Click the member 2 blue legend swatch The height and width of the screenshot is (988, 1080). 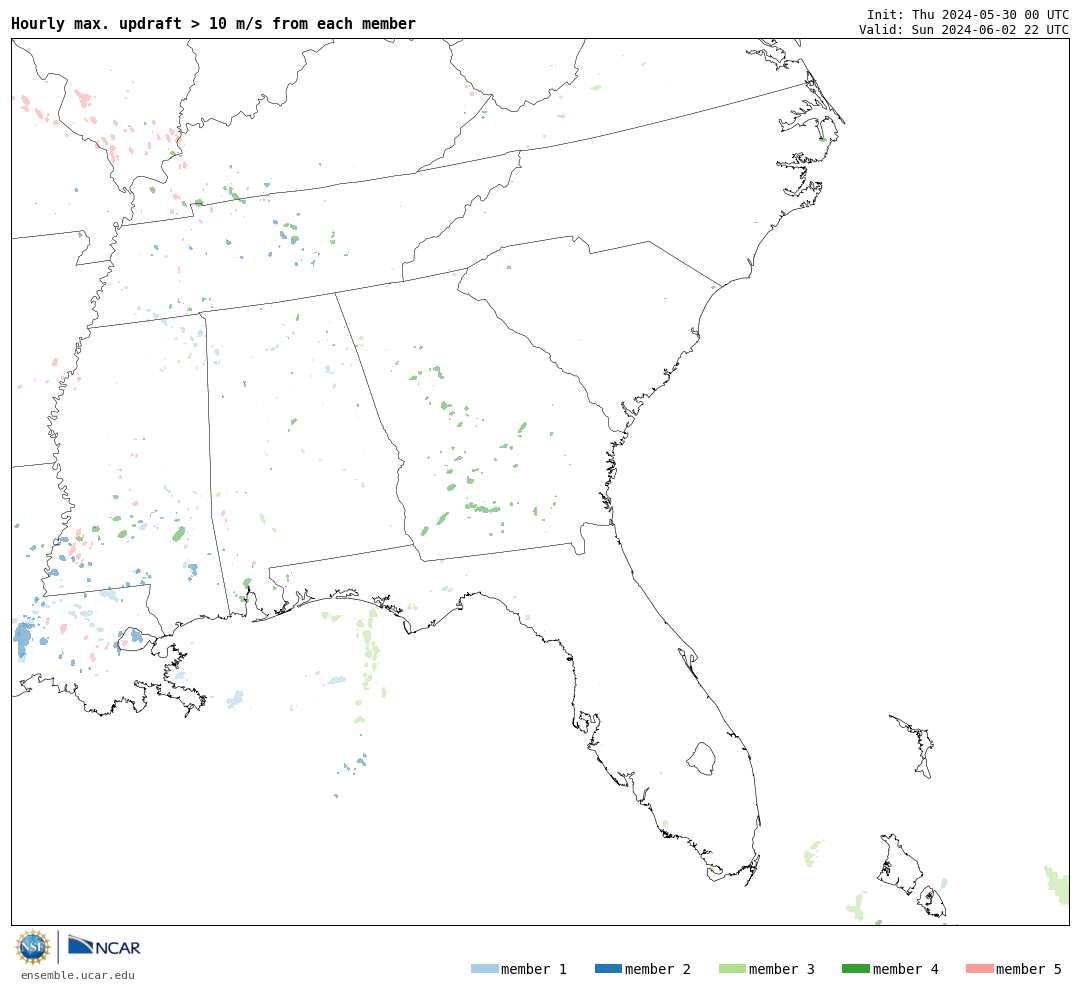pyautogui.click(x=608, y=969)
